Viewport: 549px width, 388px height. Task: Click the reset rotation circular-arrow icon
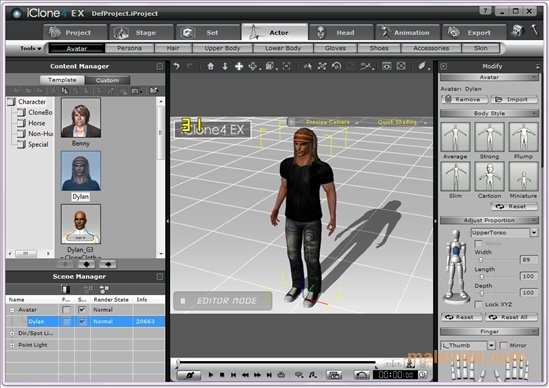click(x=336, y=66)
